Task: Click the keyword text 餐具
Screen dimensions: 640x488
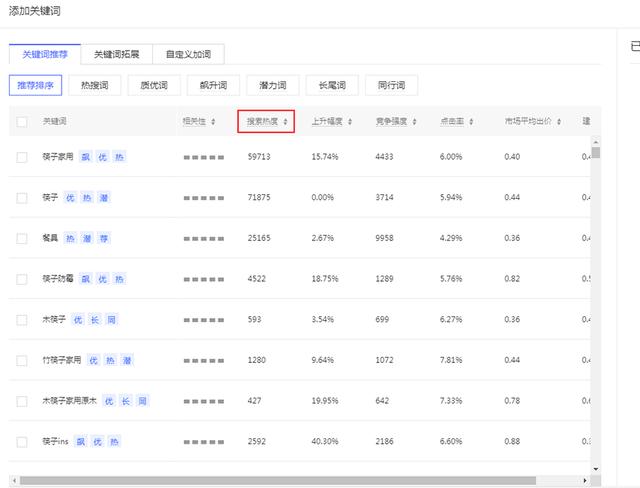Action: (x=50, y=238)
